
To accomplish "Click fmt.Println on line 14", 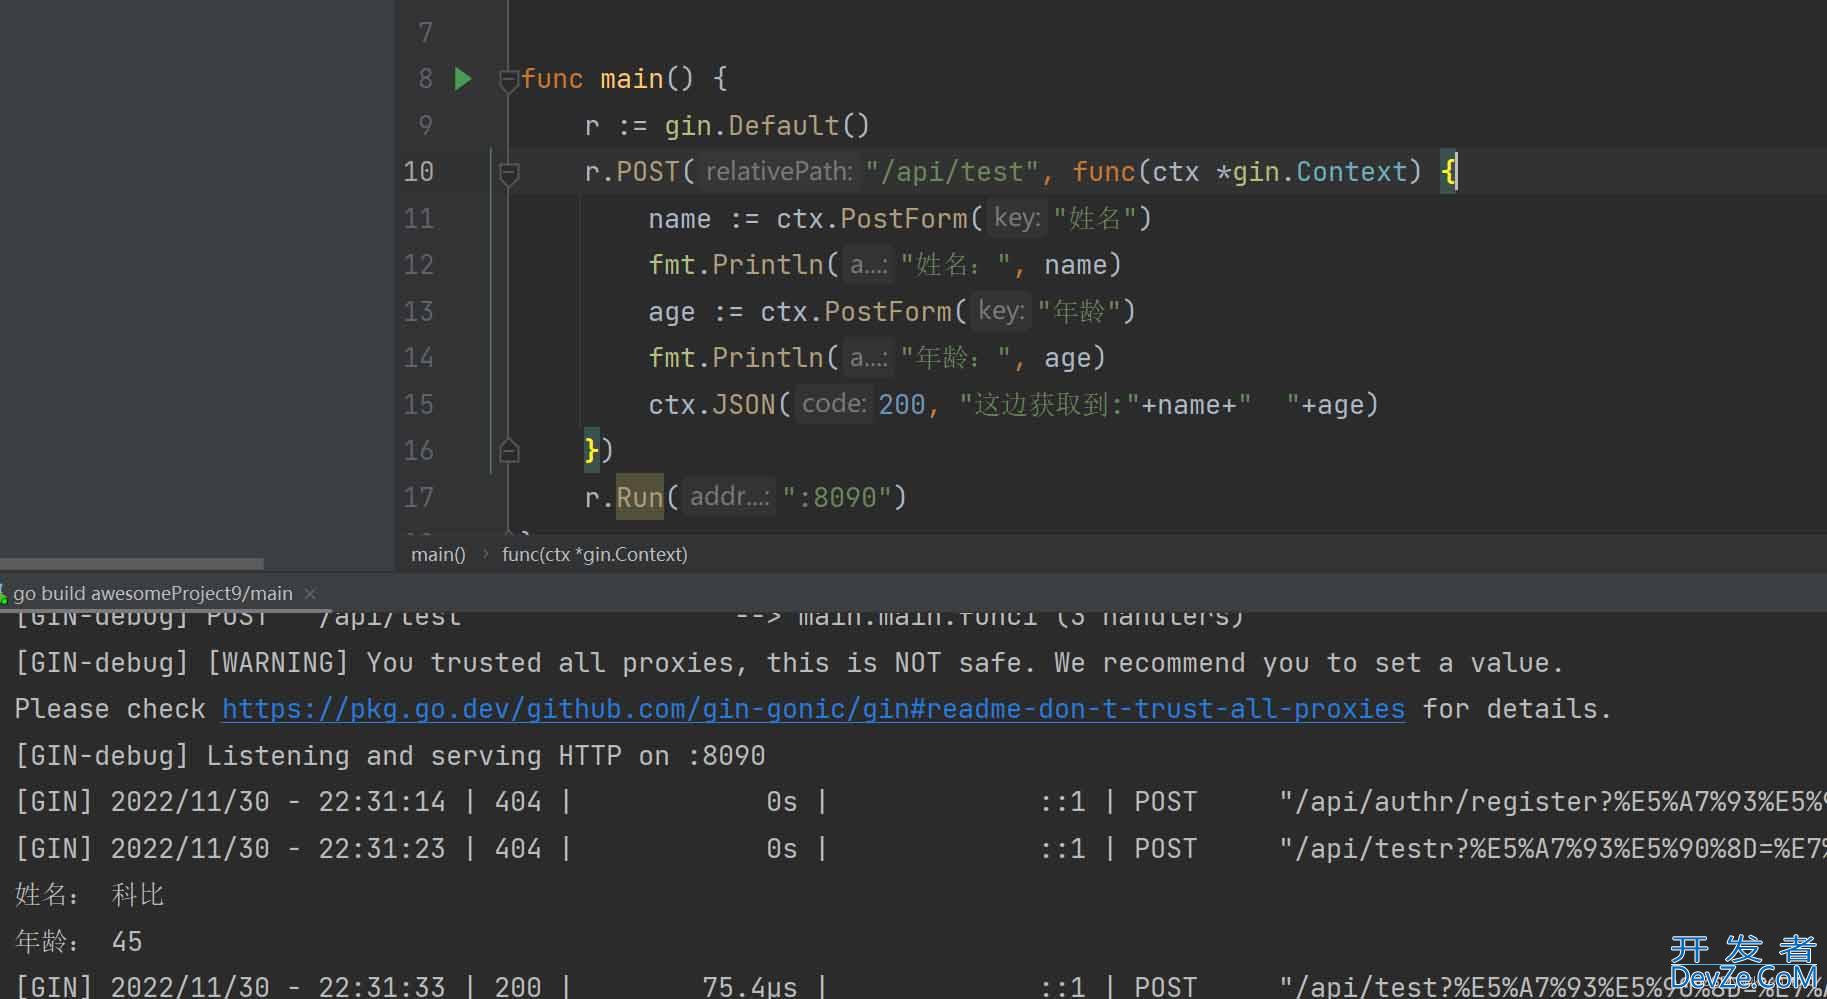I will coord(736,358).
